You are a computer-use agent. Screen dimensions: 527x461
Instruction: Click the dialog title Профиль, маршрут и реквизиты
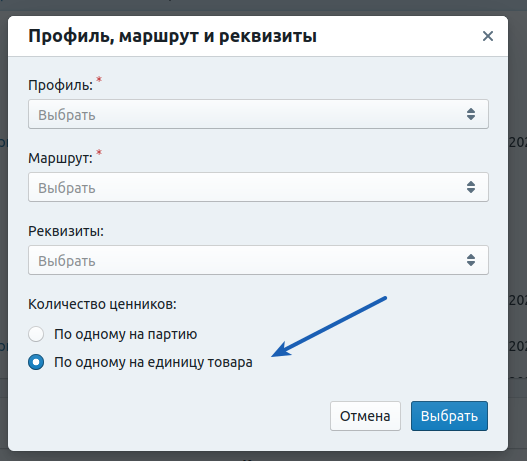pyautogui.click(x=172, y=36)
